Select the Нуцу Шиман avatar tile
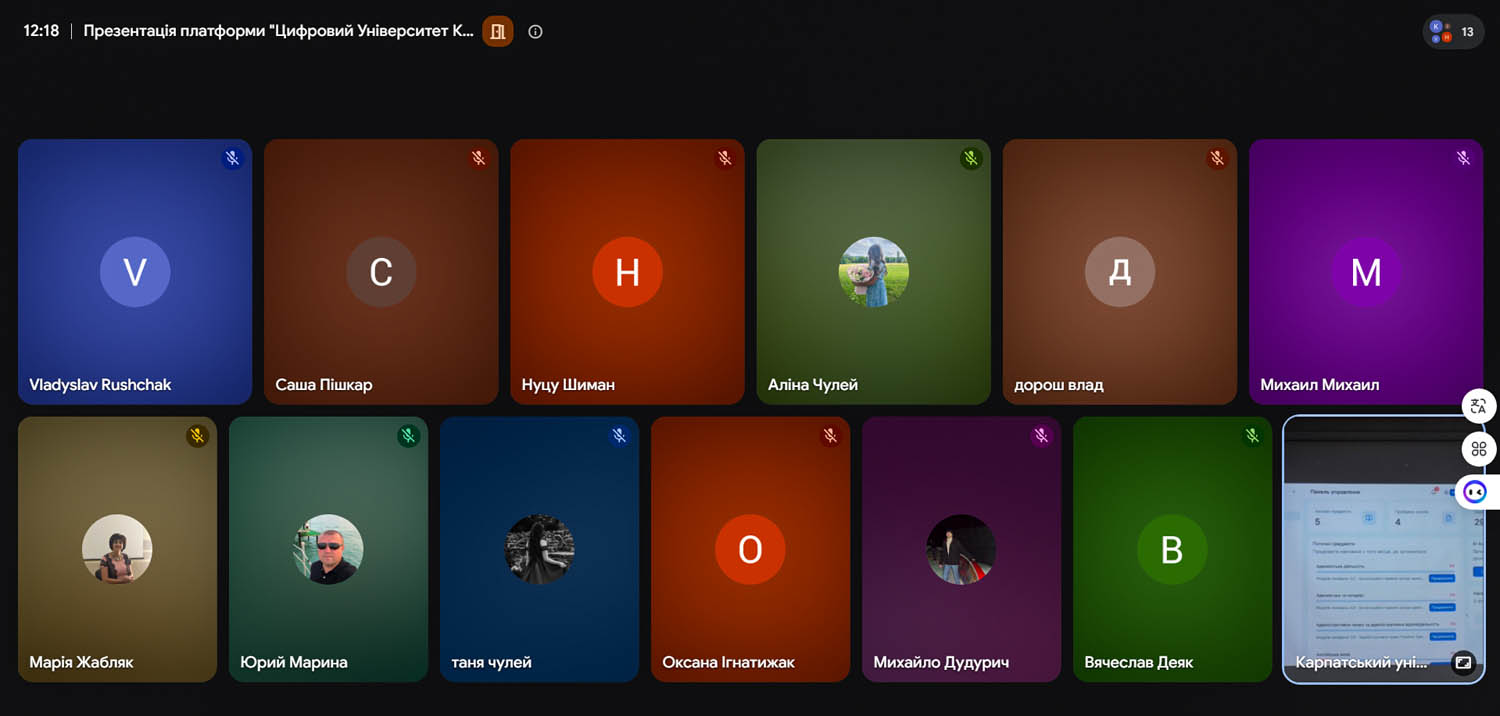This screenshot has width=1500, height=716. pyautogui.click(x=627, y=272)
